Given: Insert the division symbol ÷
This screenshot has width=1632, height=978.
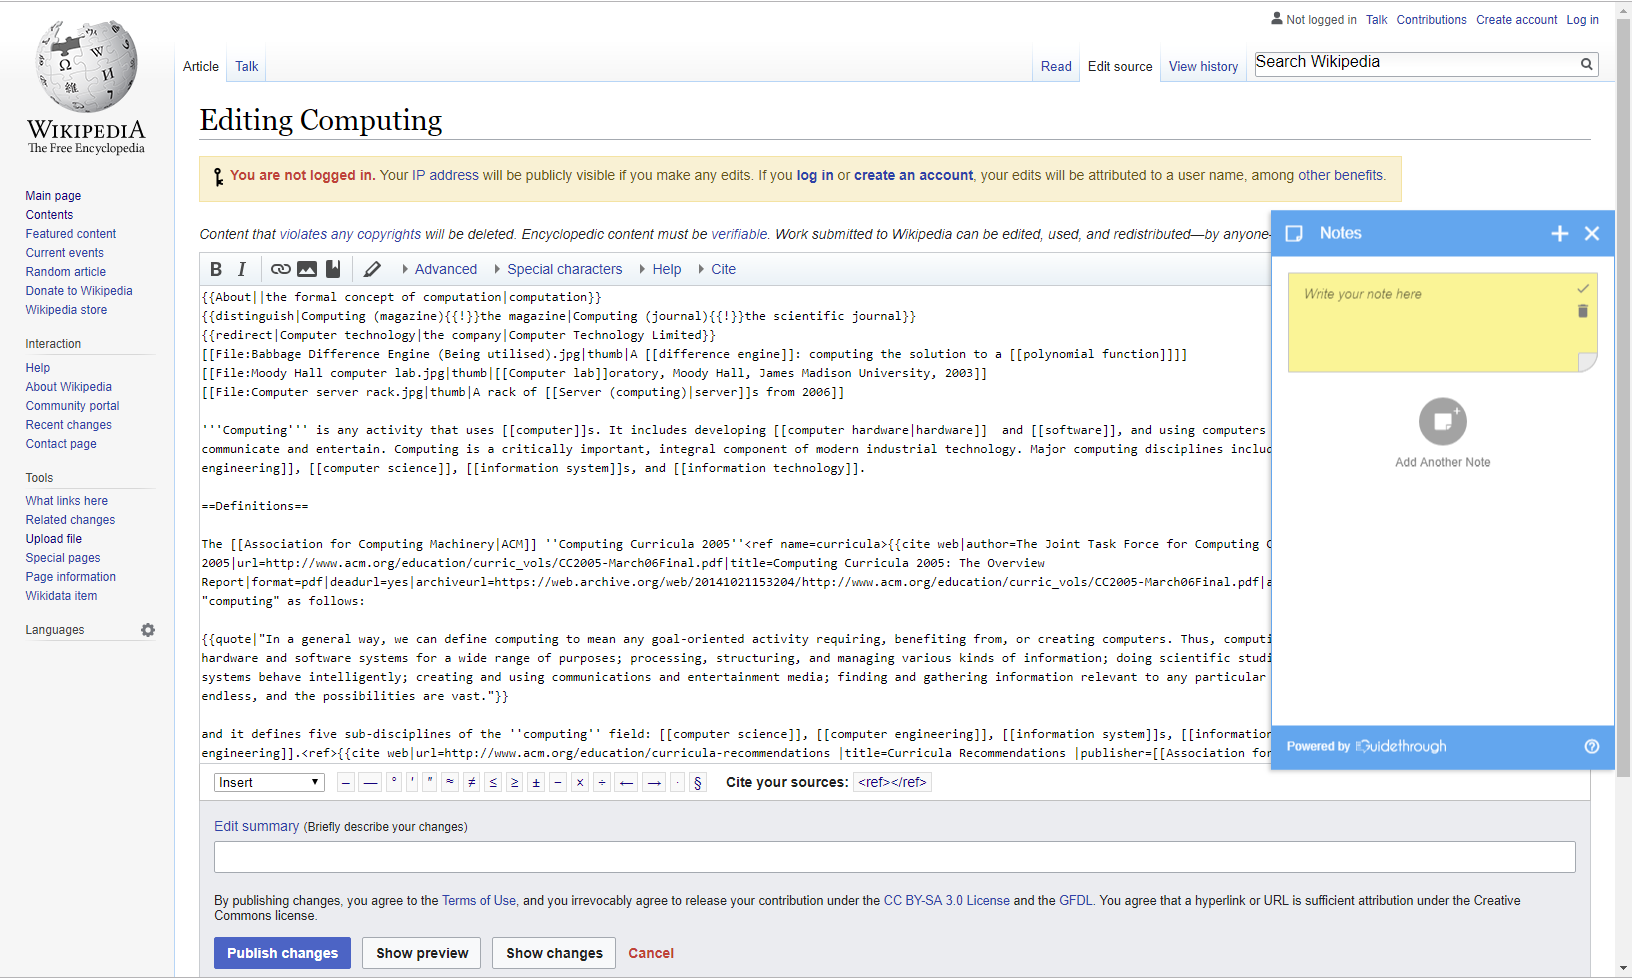Looking at the screenshot, I should point(602,782).
